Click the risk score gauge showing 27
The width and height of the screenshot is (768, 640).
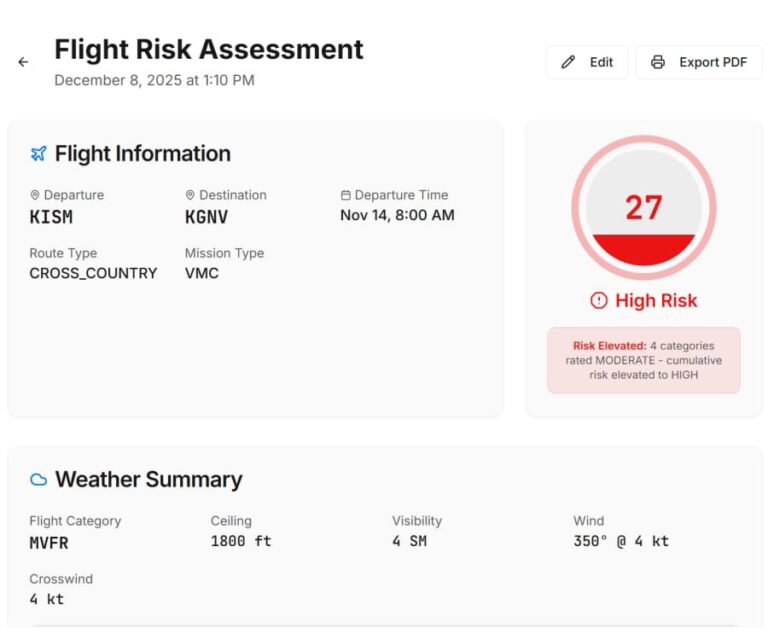point(643,208)
